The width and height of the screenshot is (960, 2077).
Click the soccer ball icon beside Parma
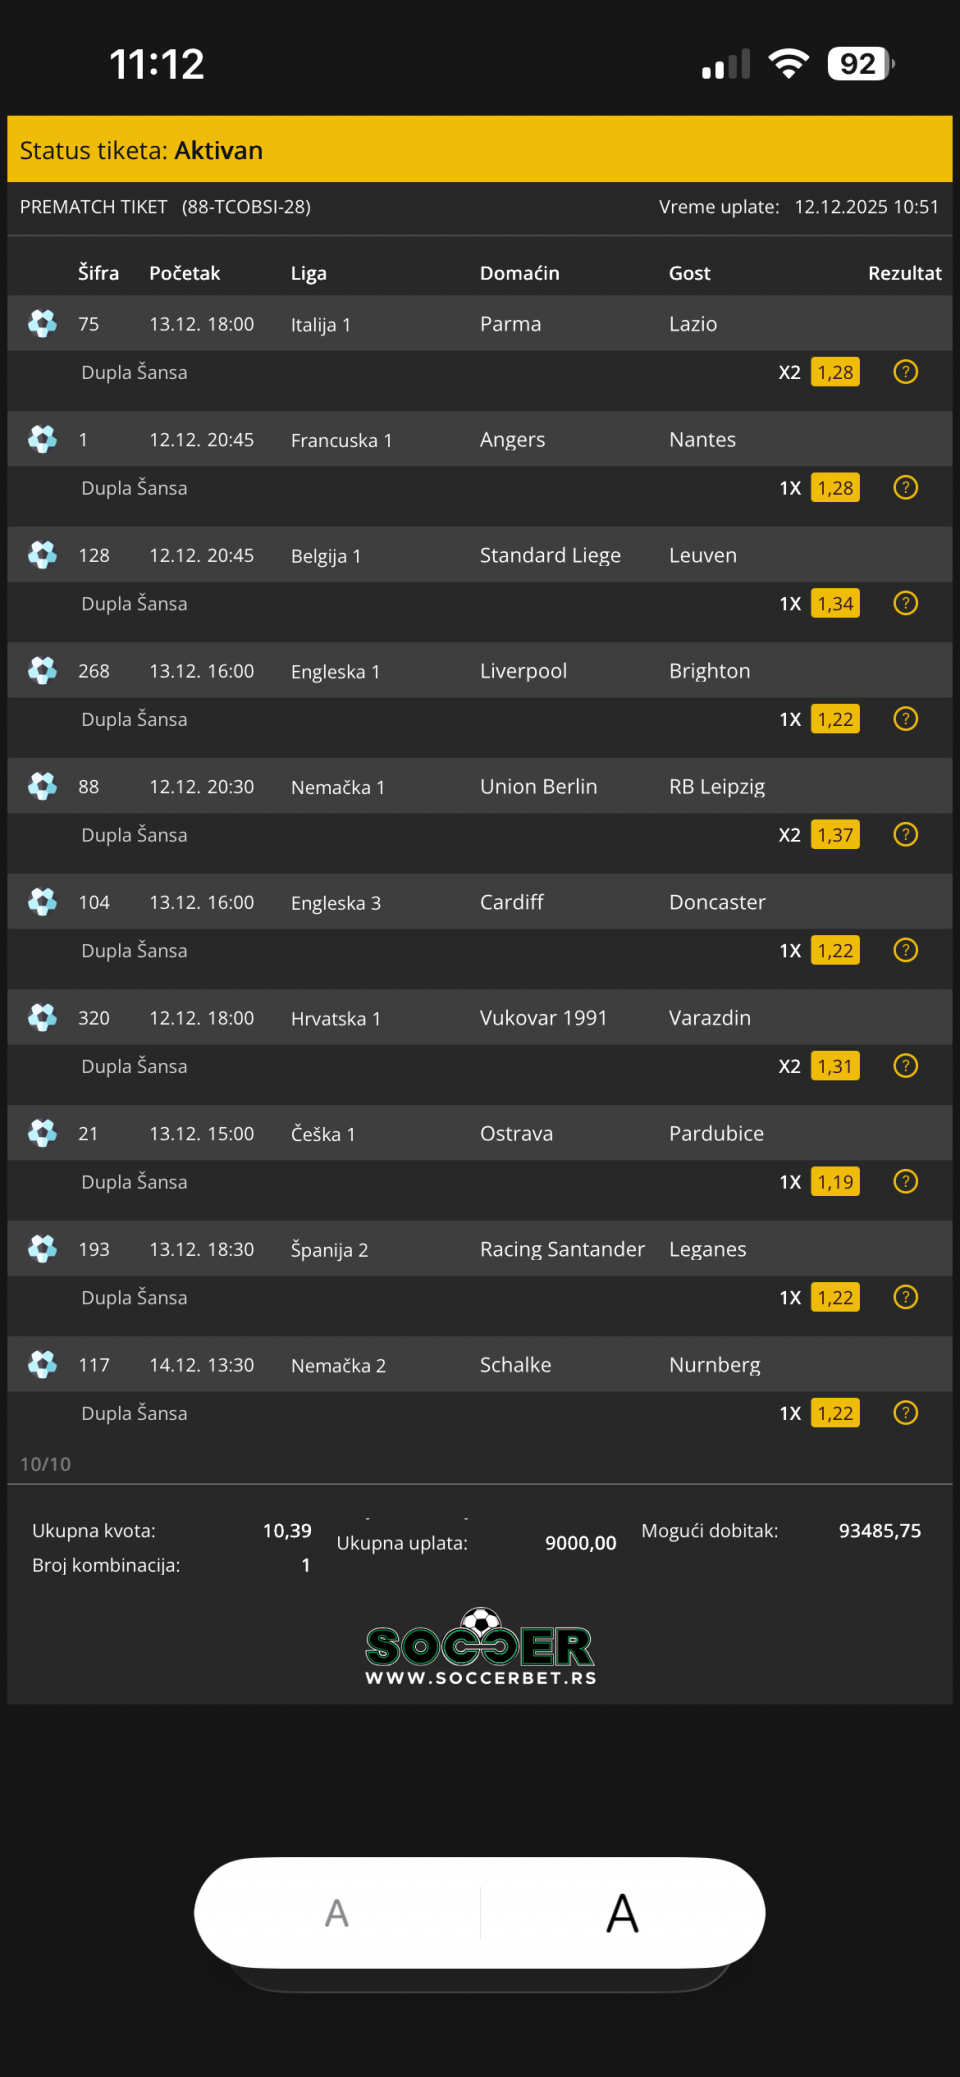(42, 323)
